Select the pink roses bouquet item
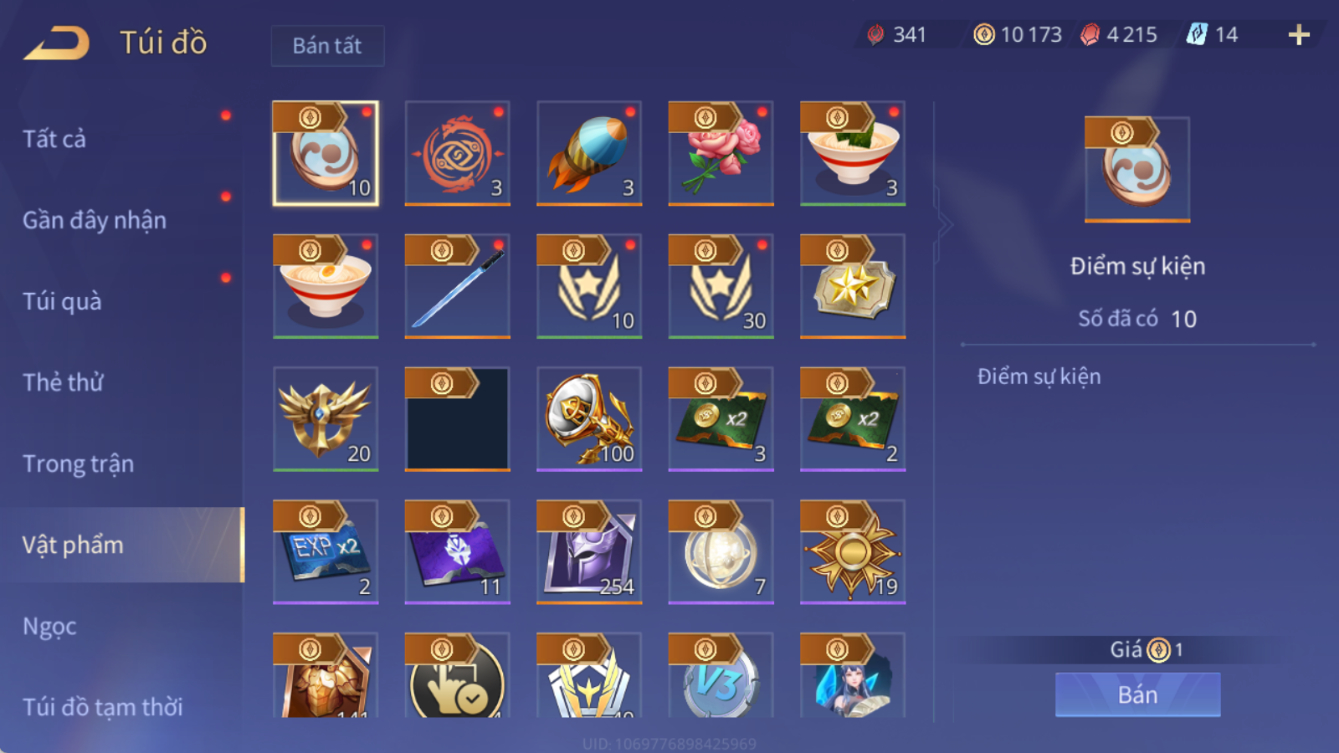 [x=721, y=153]
